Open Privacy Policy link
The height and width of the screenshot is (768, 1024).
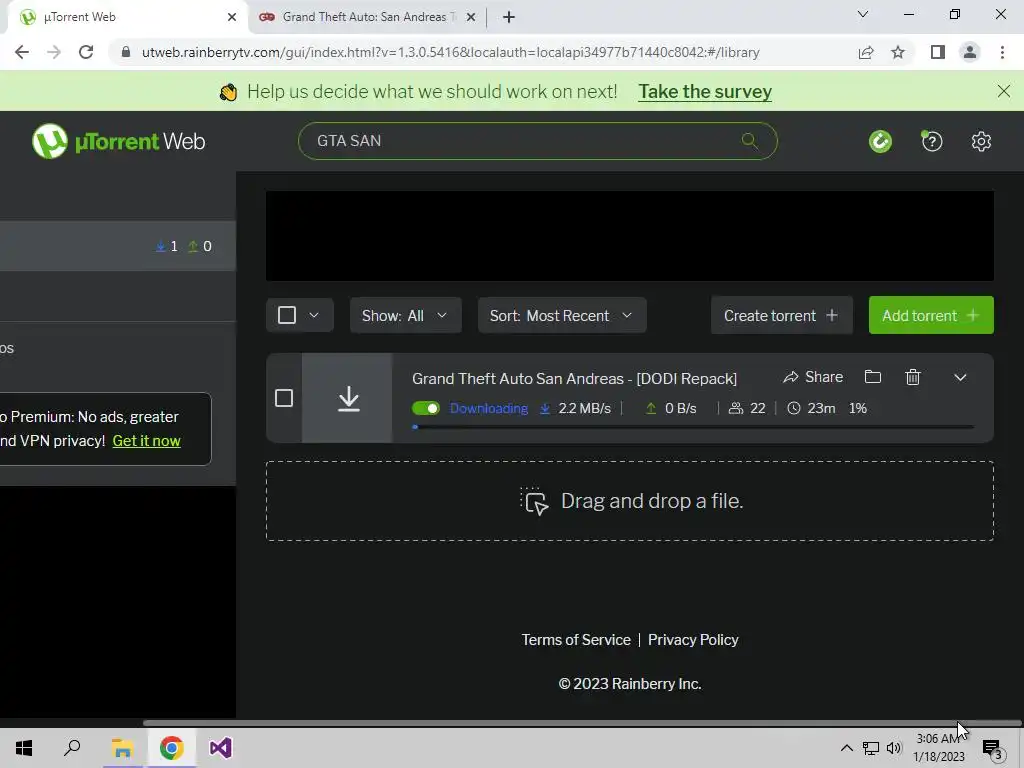(x=693, y=640)
